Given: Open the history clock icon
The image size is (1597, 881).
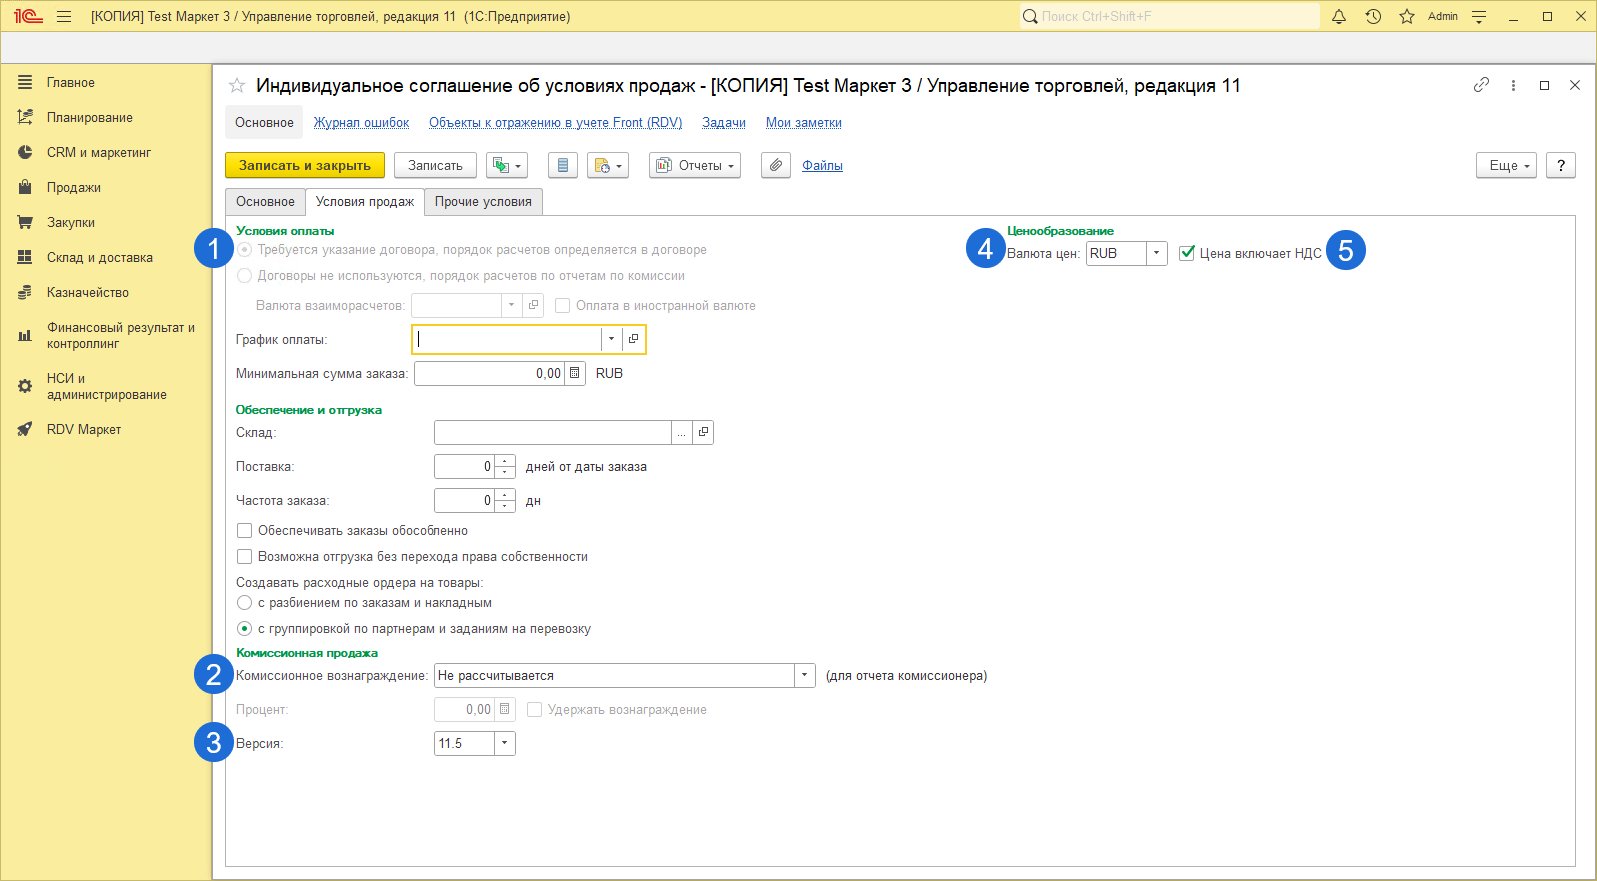Looking at the screenshot, I should pos(1373,16).
